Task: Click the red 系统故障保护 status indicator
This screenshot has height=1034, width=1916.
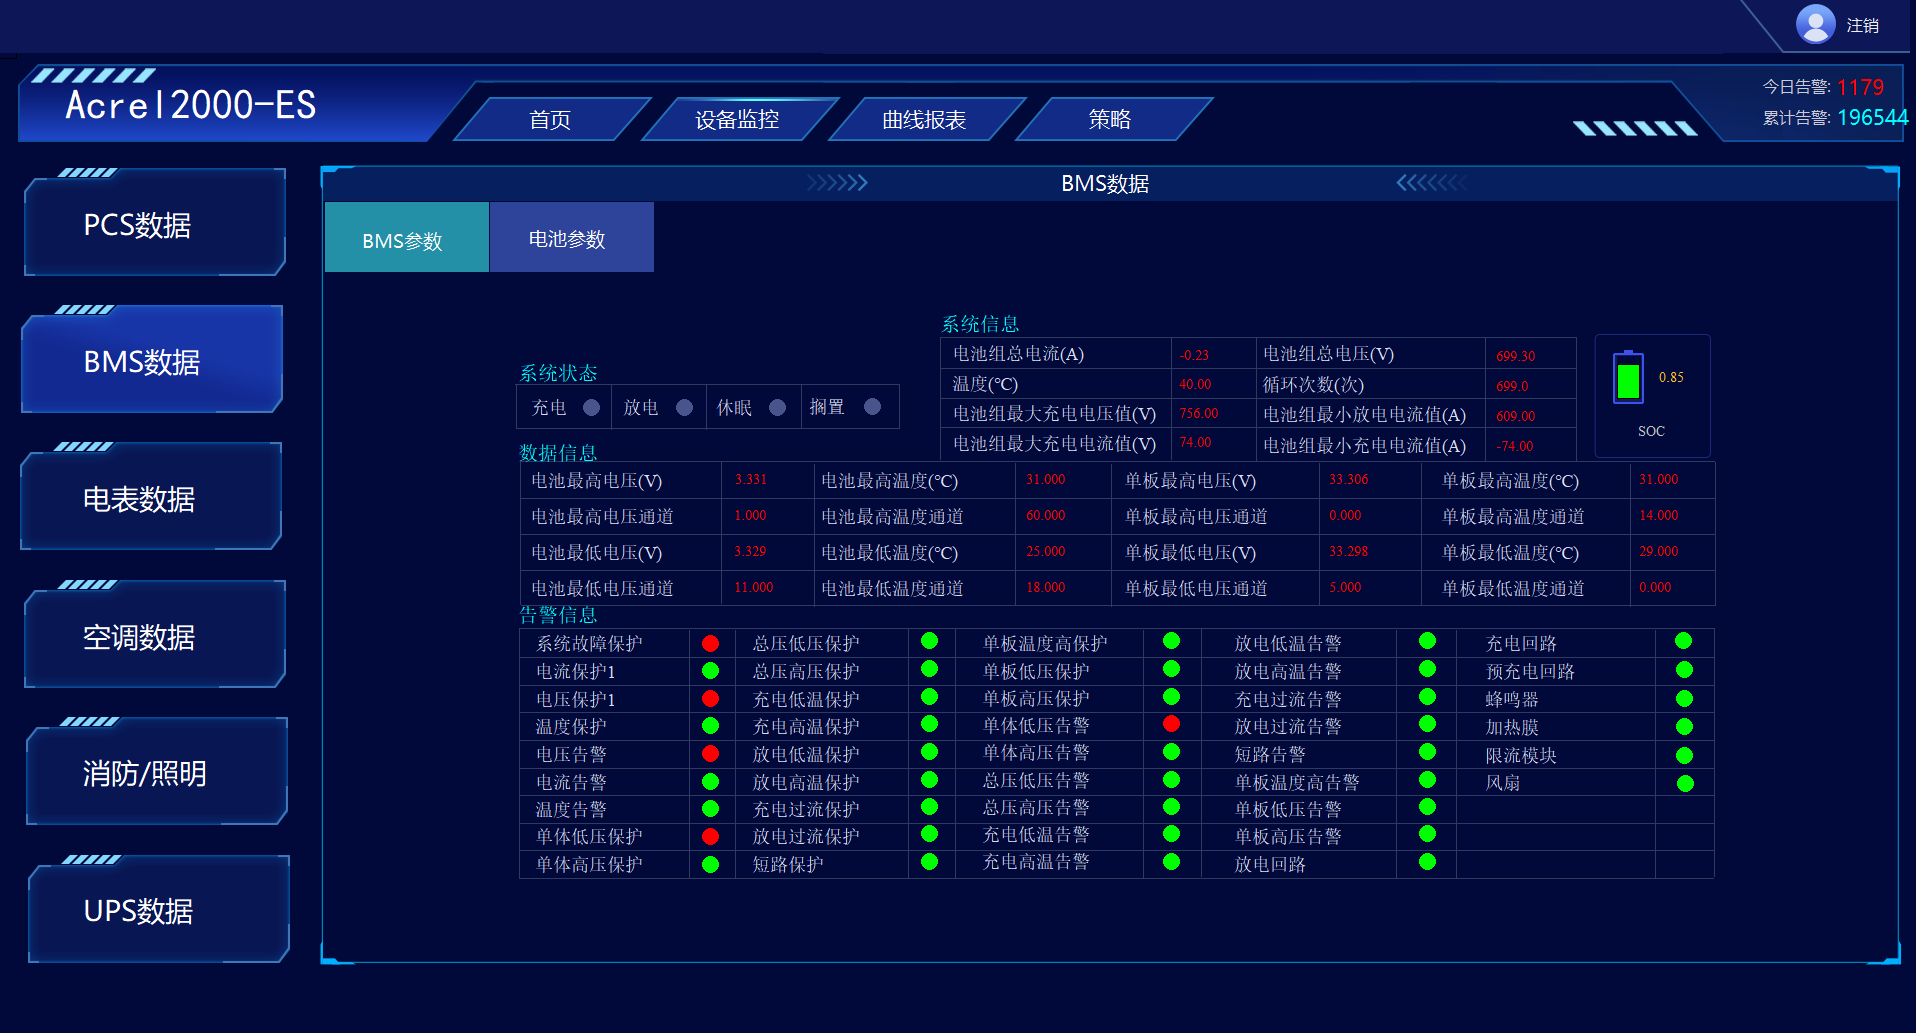Action: pos(710,643)
